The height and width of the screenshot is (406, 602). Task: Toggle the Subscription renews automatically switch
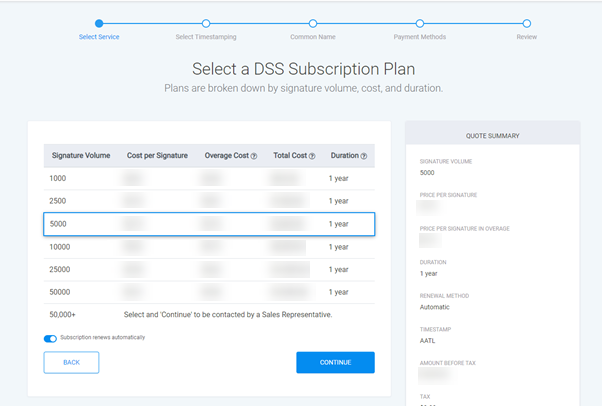[50, 338]
